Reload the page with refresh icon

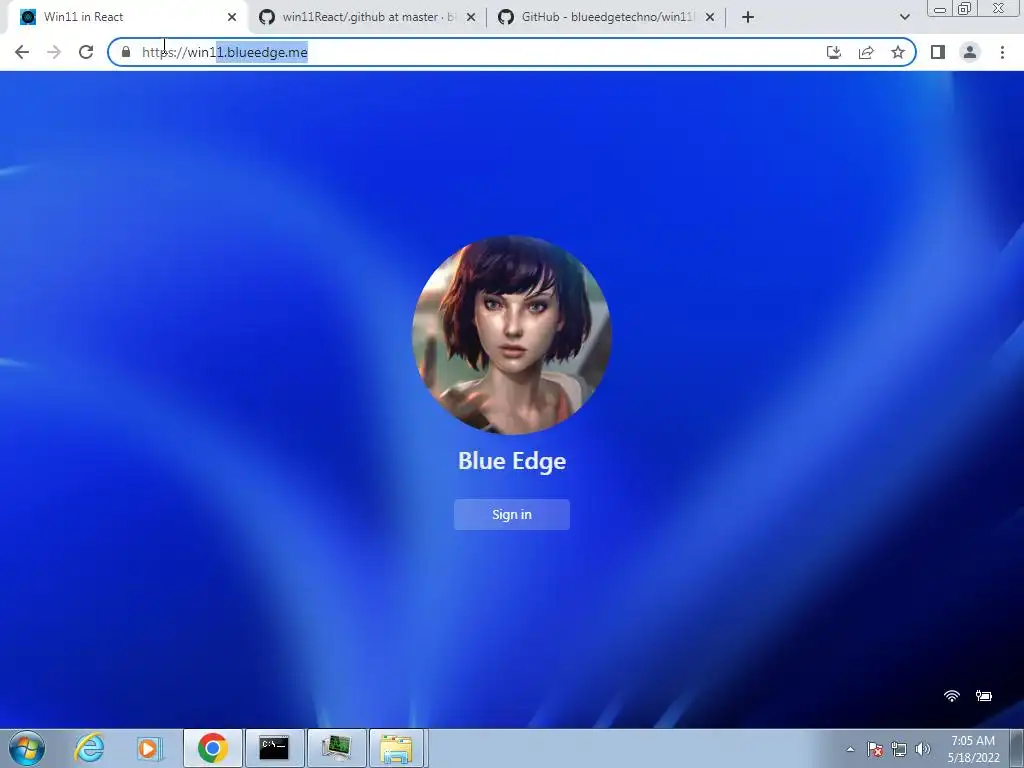86,52
